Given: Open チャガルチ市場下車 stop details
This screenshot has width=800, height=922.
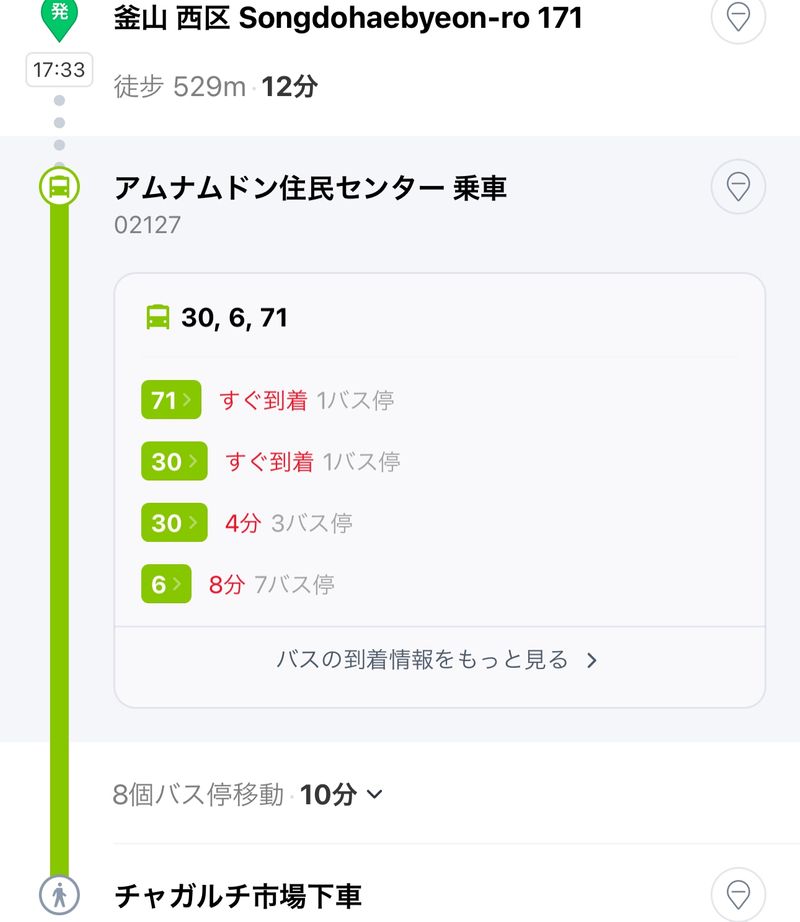Looking at the screenshot, I should (238, 895).
